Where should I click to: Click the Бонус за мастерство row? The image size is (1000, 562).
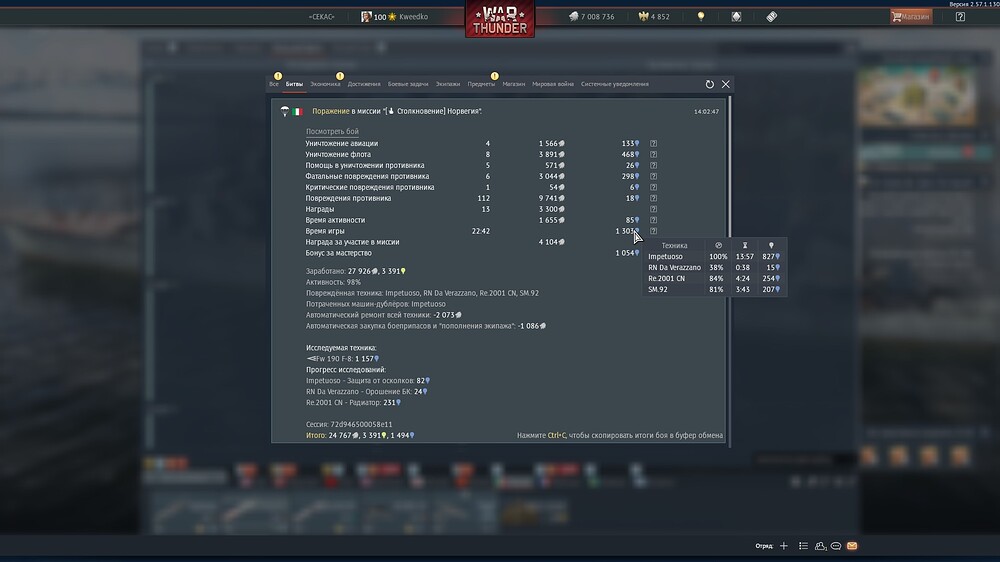(x=472, y=253)
